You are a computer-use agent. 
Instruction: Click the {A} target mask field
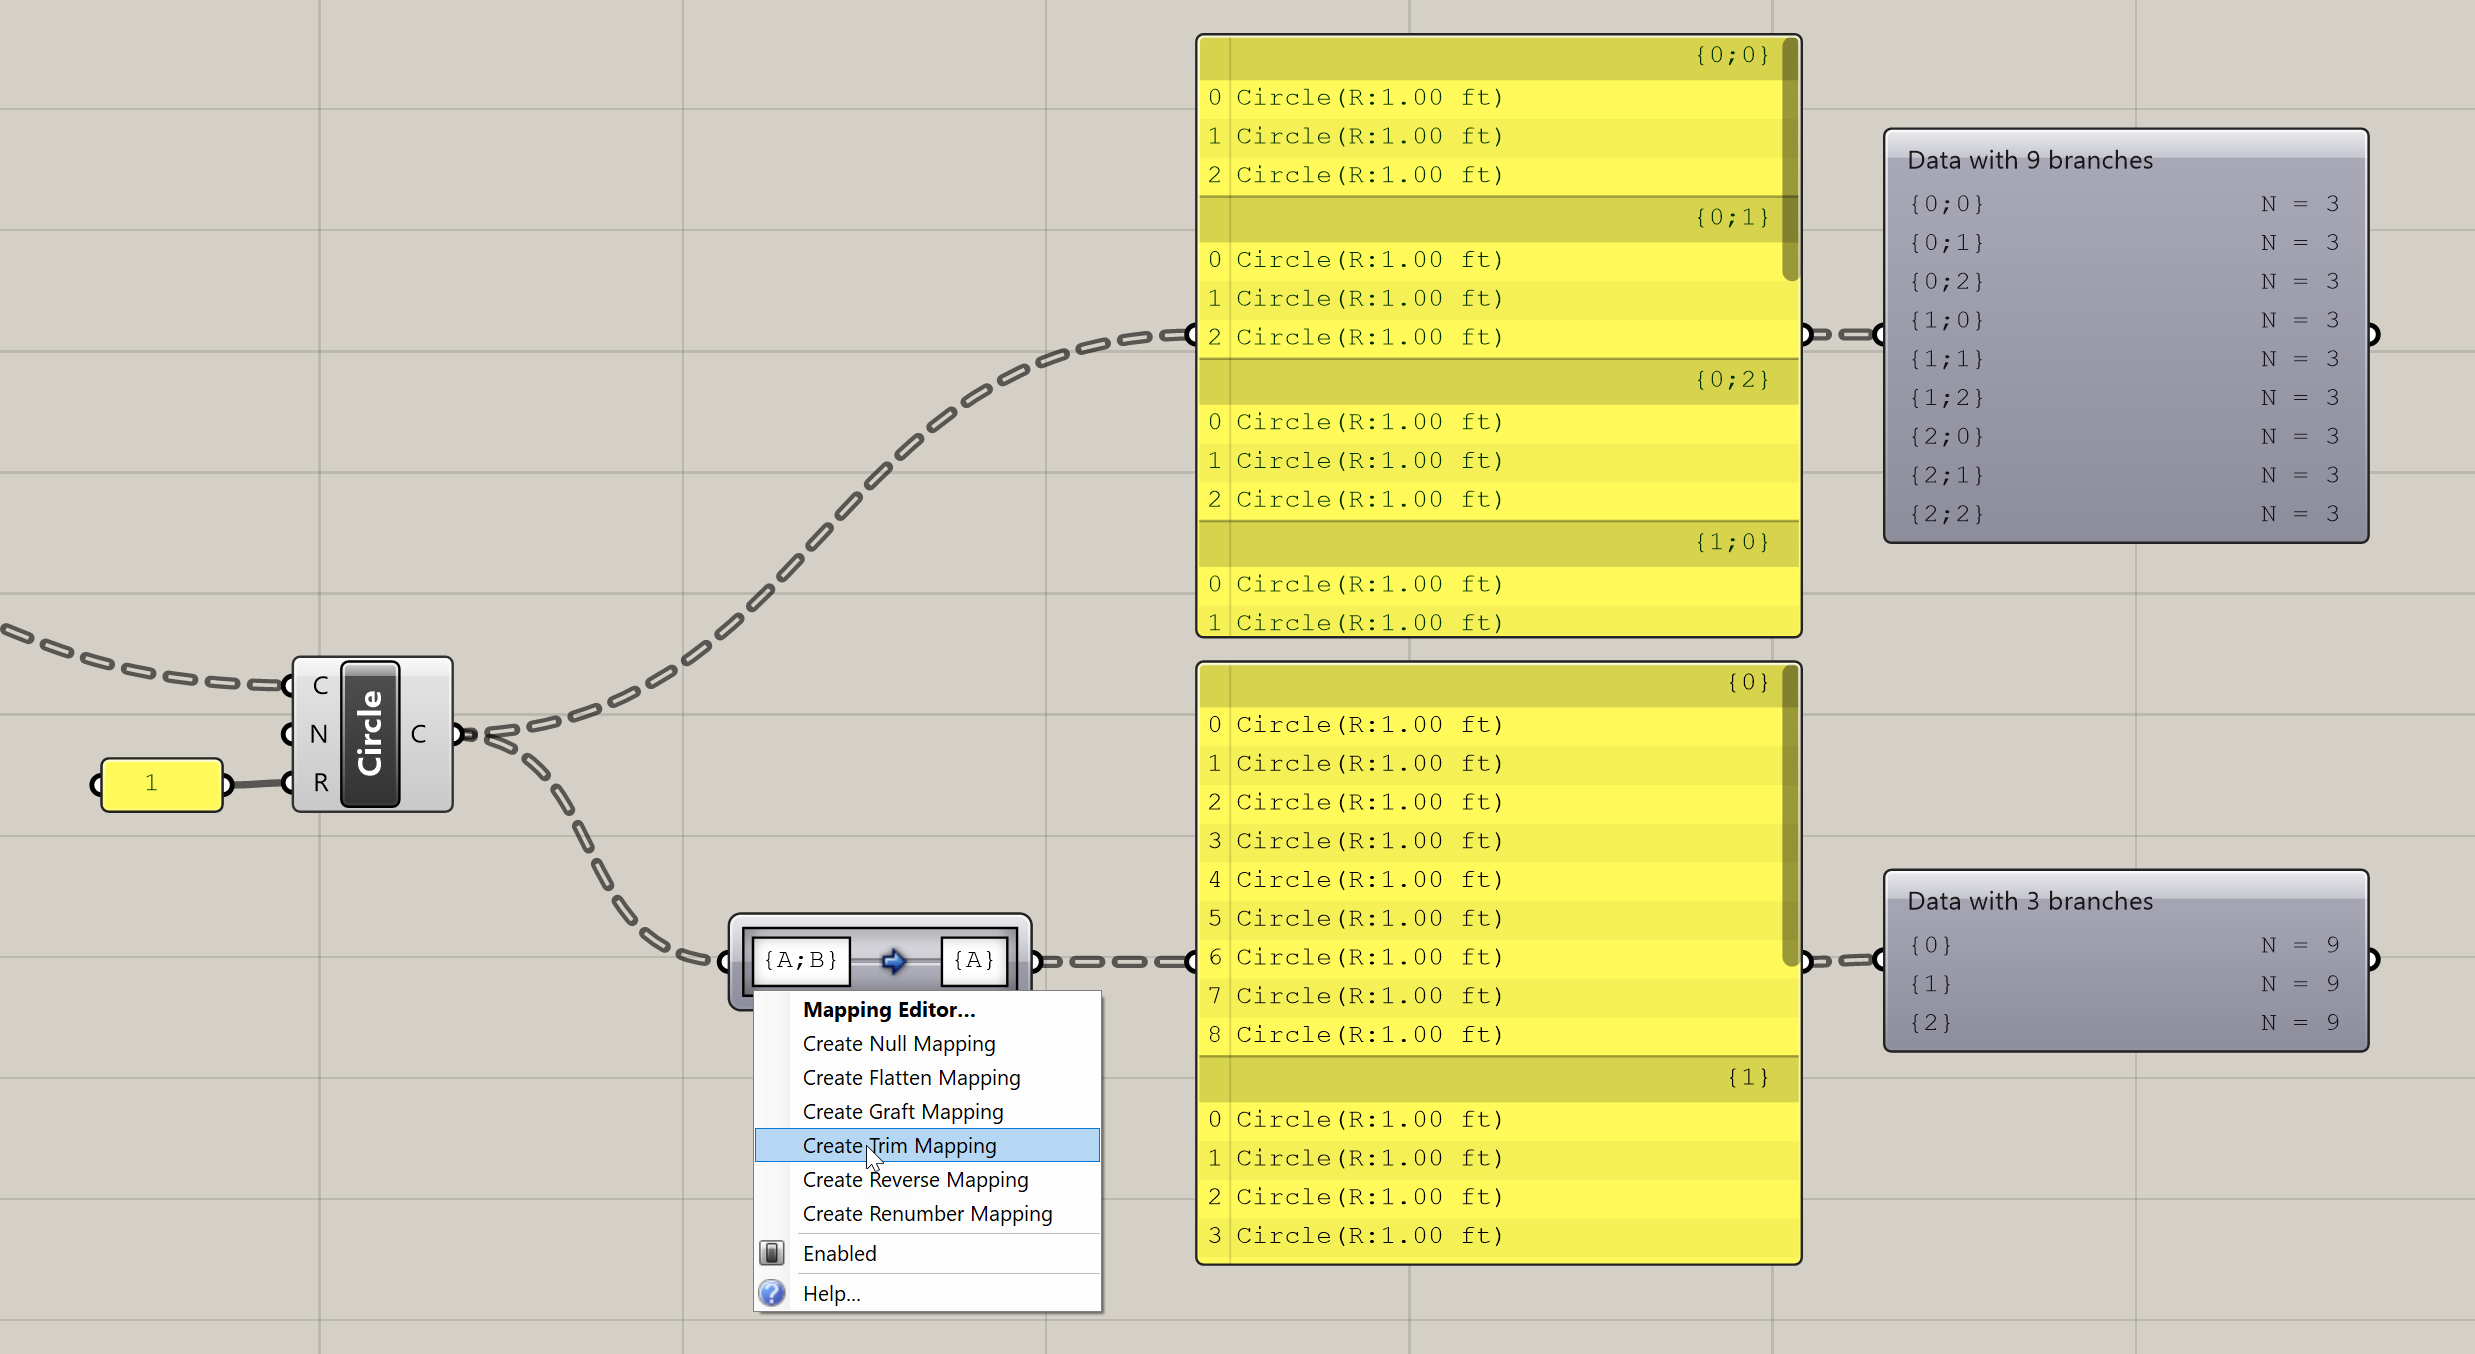(974, 961)
